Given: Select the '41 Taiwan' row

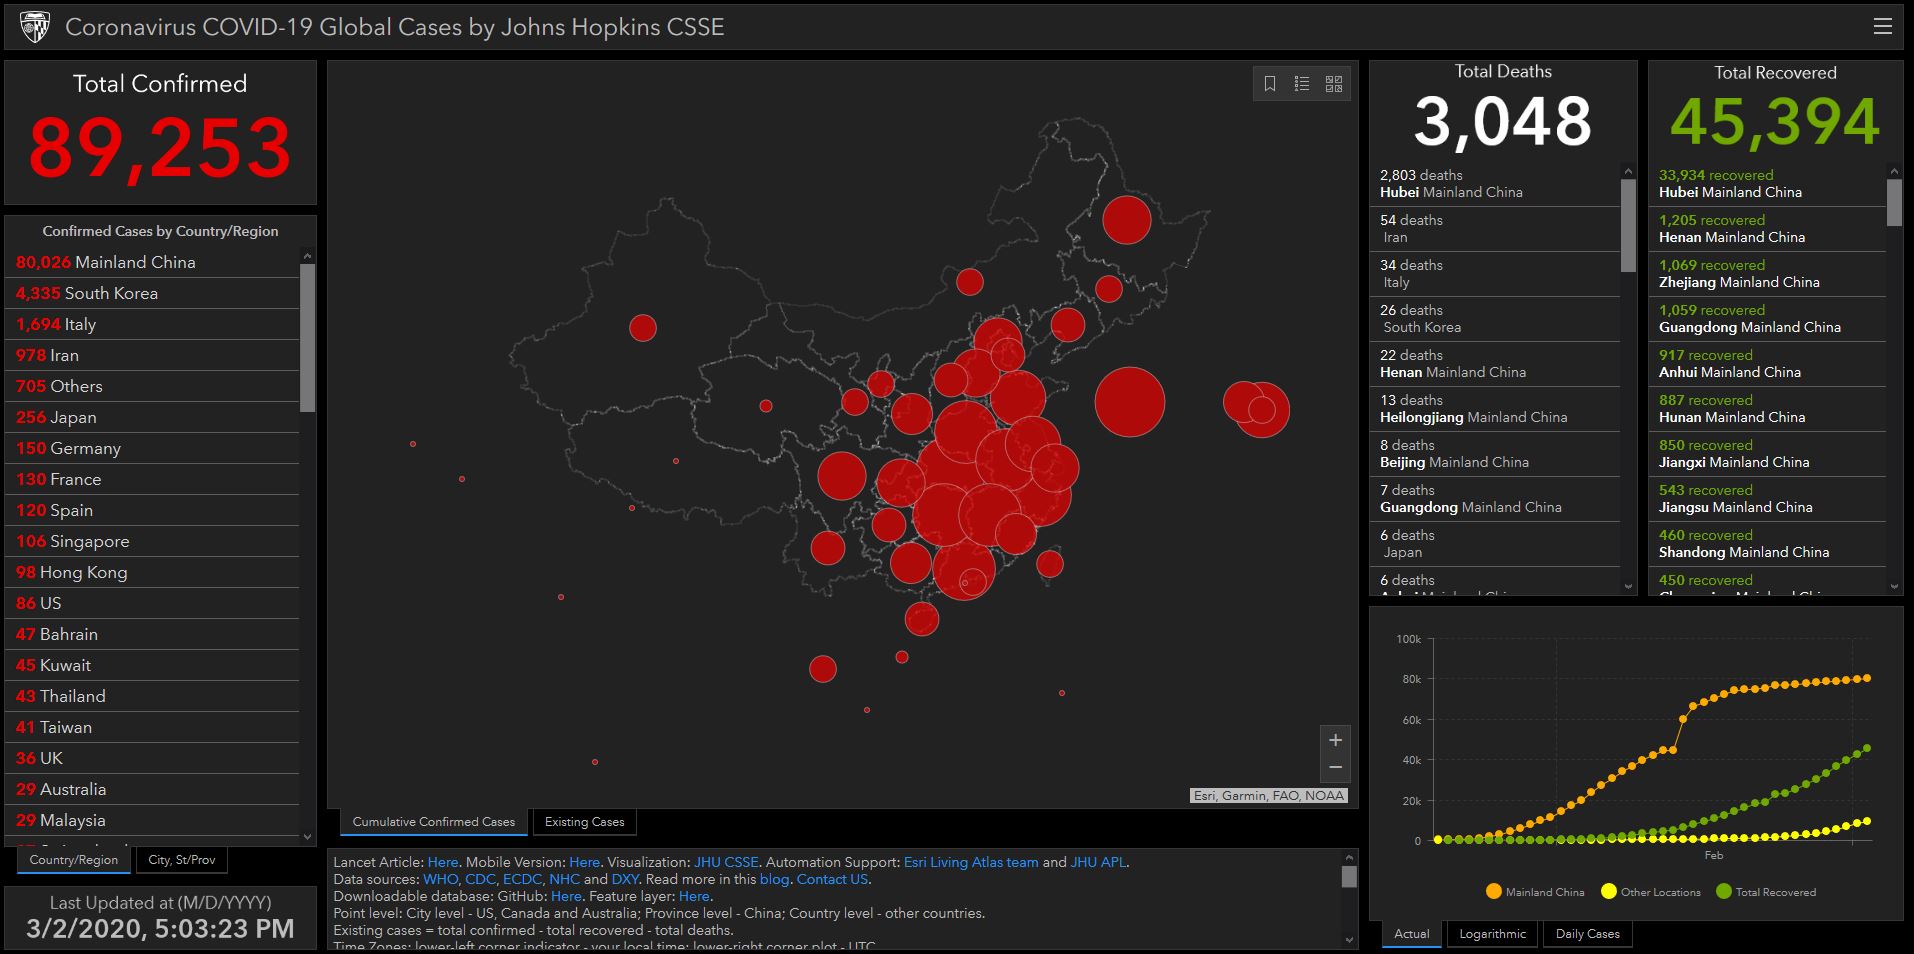Looking at the screenshot, I should pos(153,727).
